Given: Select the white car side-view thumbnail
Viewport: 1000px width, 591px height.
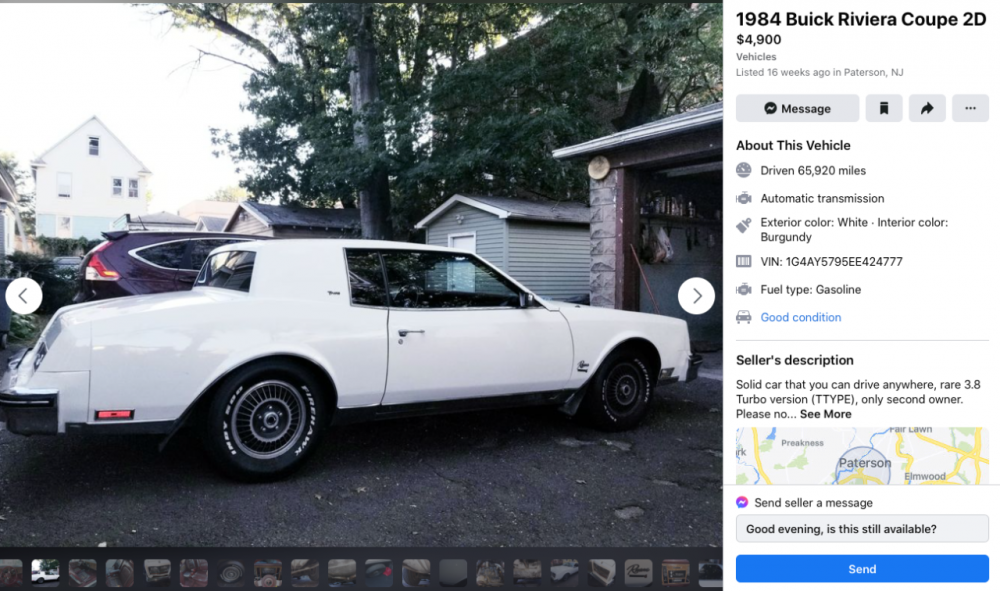Looking at the screenshot, I should coord(45,573).
